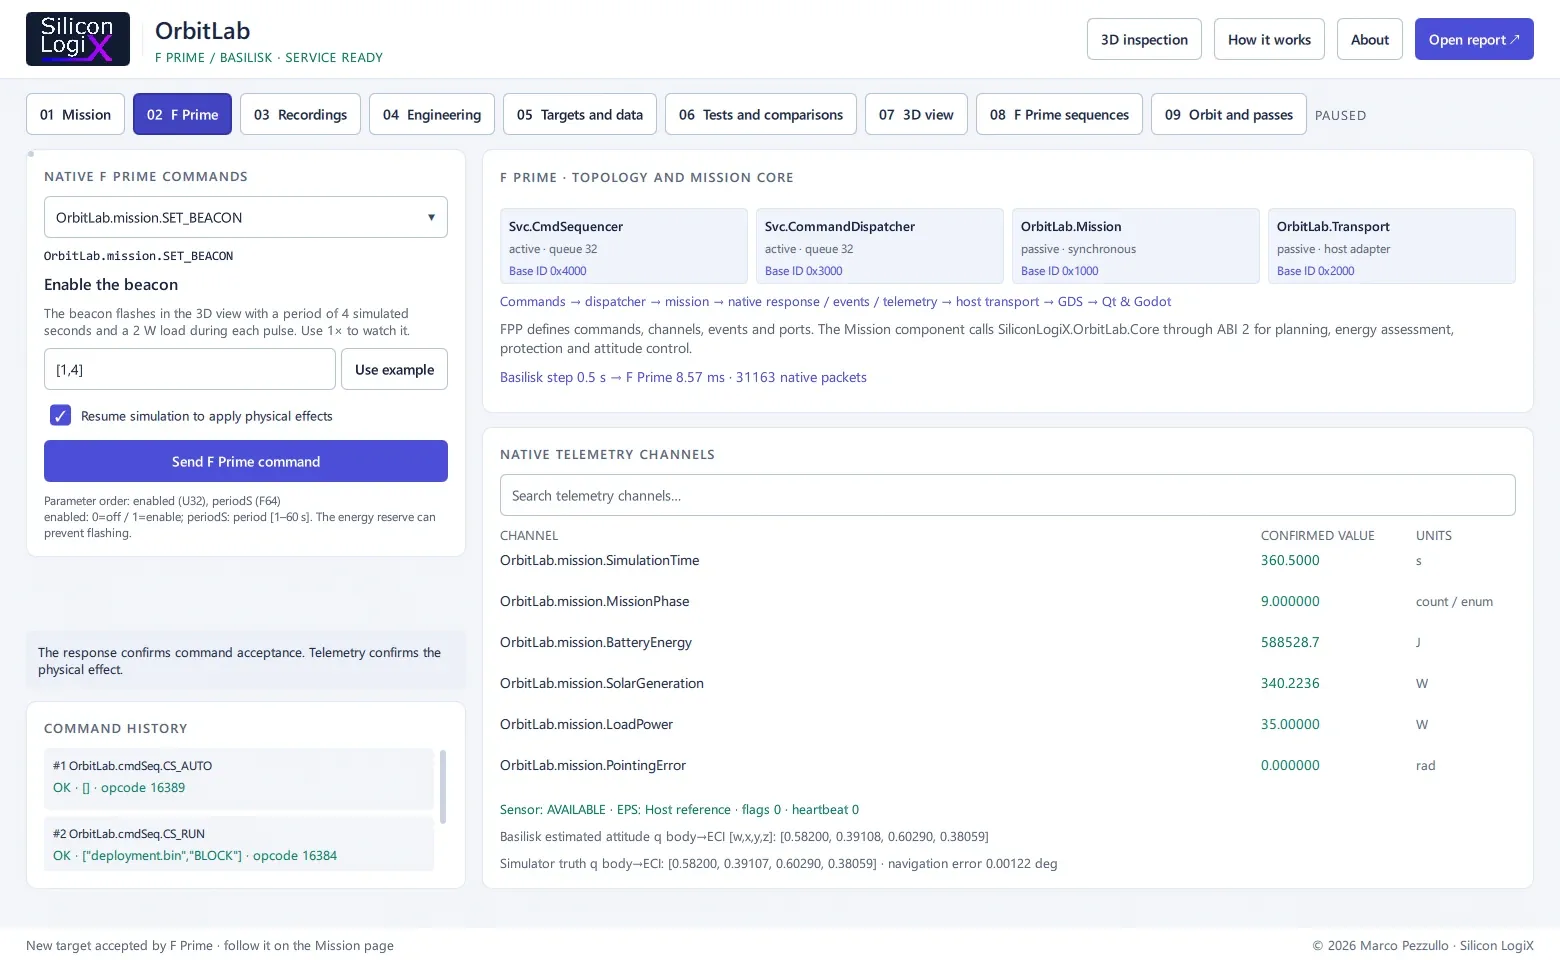1560x960 pixels.
Task: Select the Svc.CmdSequencer component card
Action: (x=624, y=246)
